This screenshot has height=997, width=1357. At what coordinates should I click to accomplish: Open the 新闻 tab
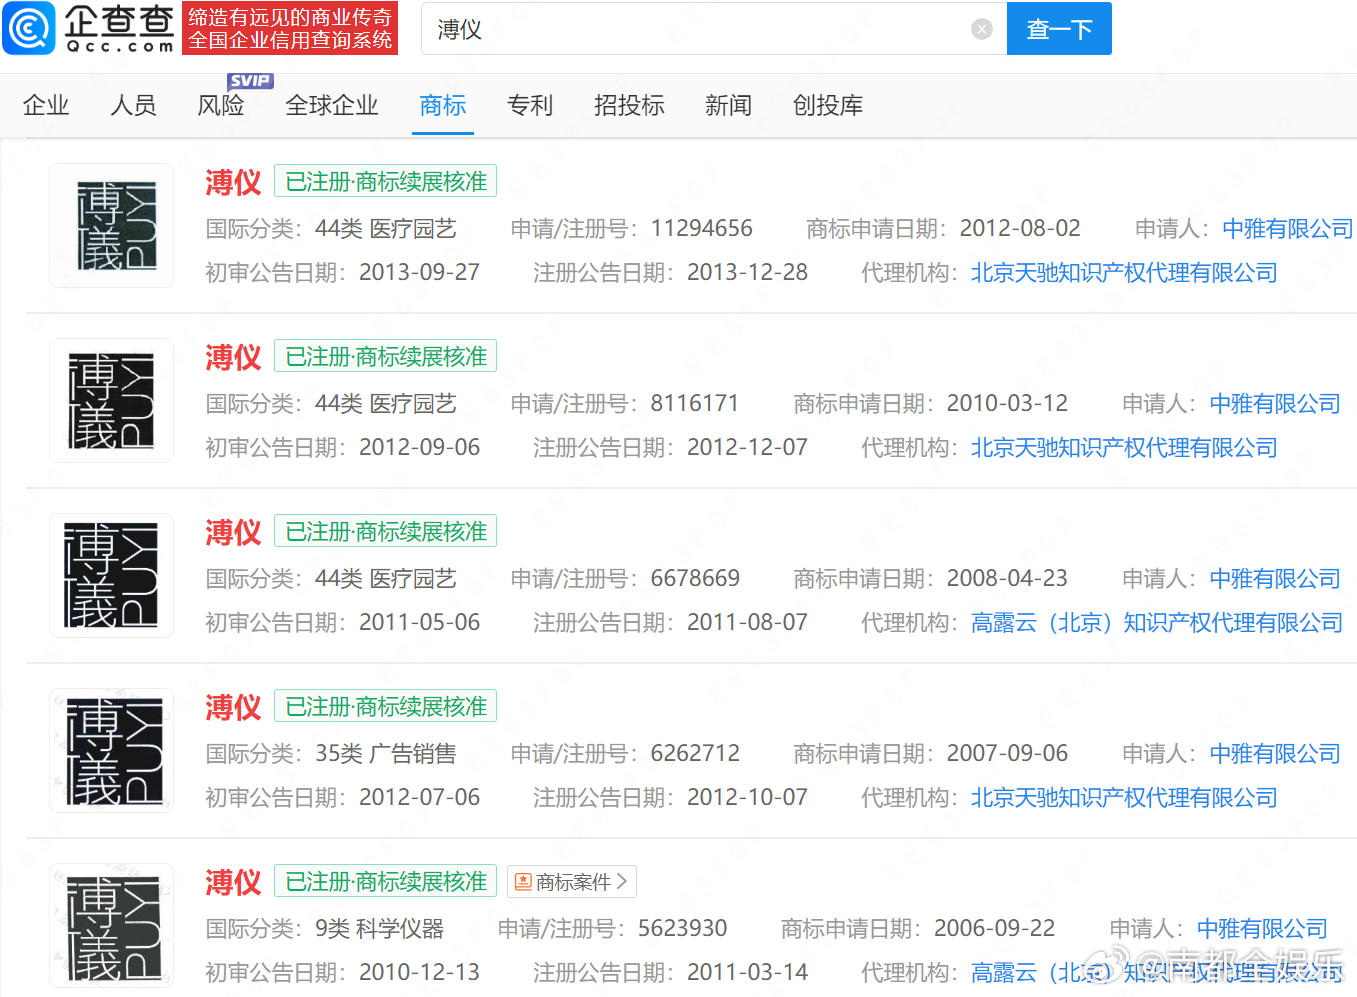coord(728,105)
